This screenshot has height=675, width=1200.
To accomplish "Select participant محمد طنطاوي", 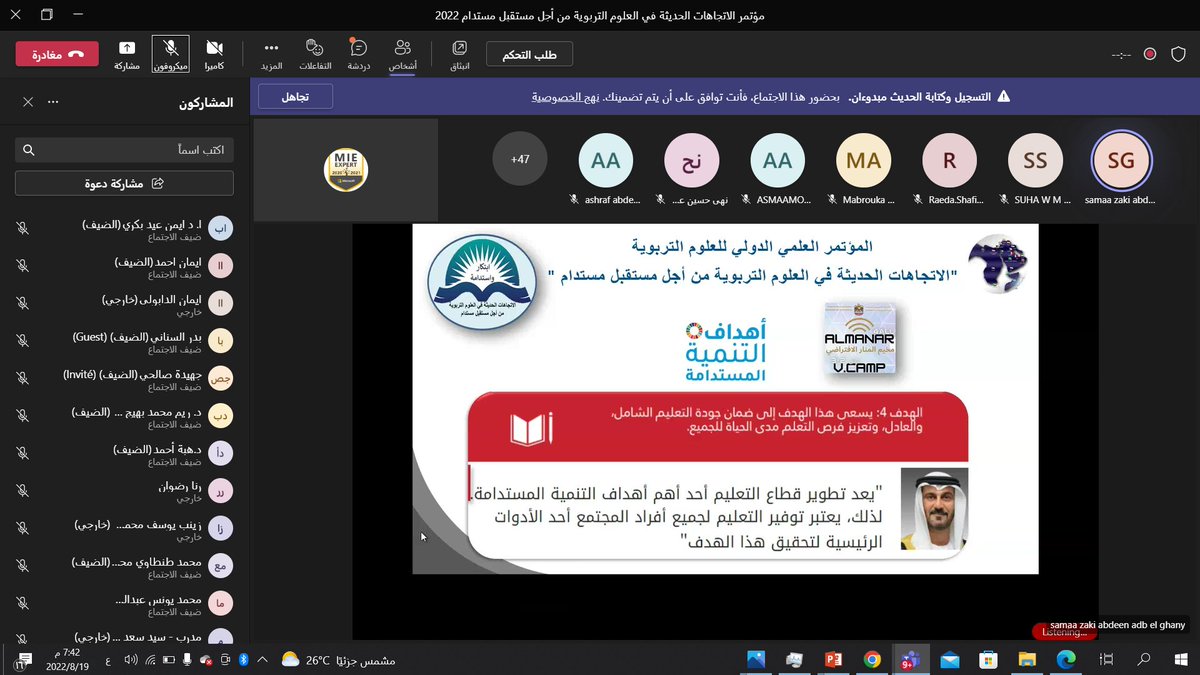I will click(124, 568).
